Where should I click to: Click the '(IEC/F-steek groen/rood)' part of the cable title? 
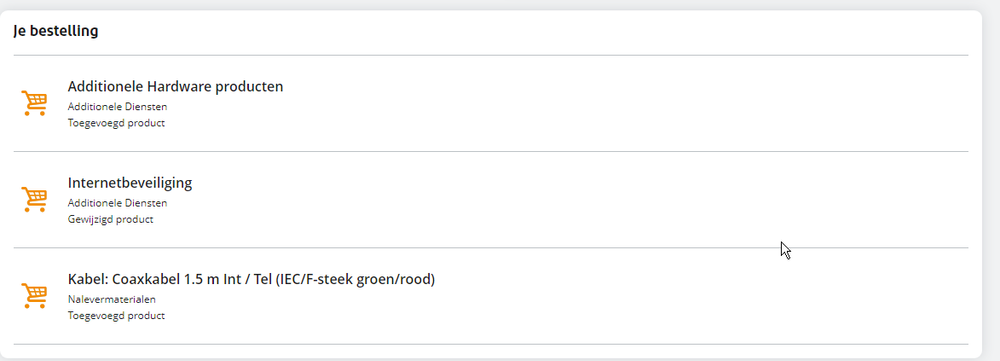[x=355, y=279]
